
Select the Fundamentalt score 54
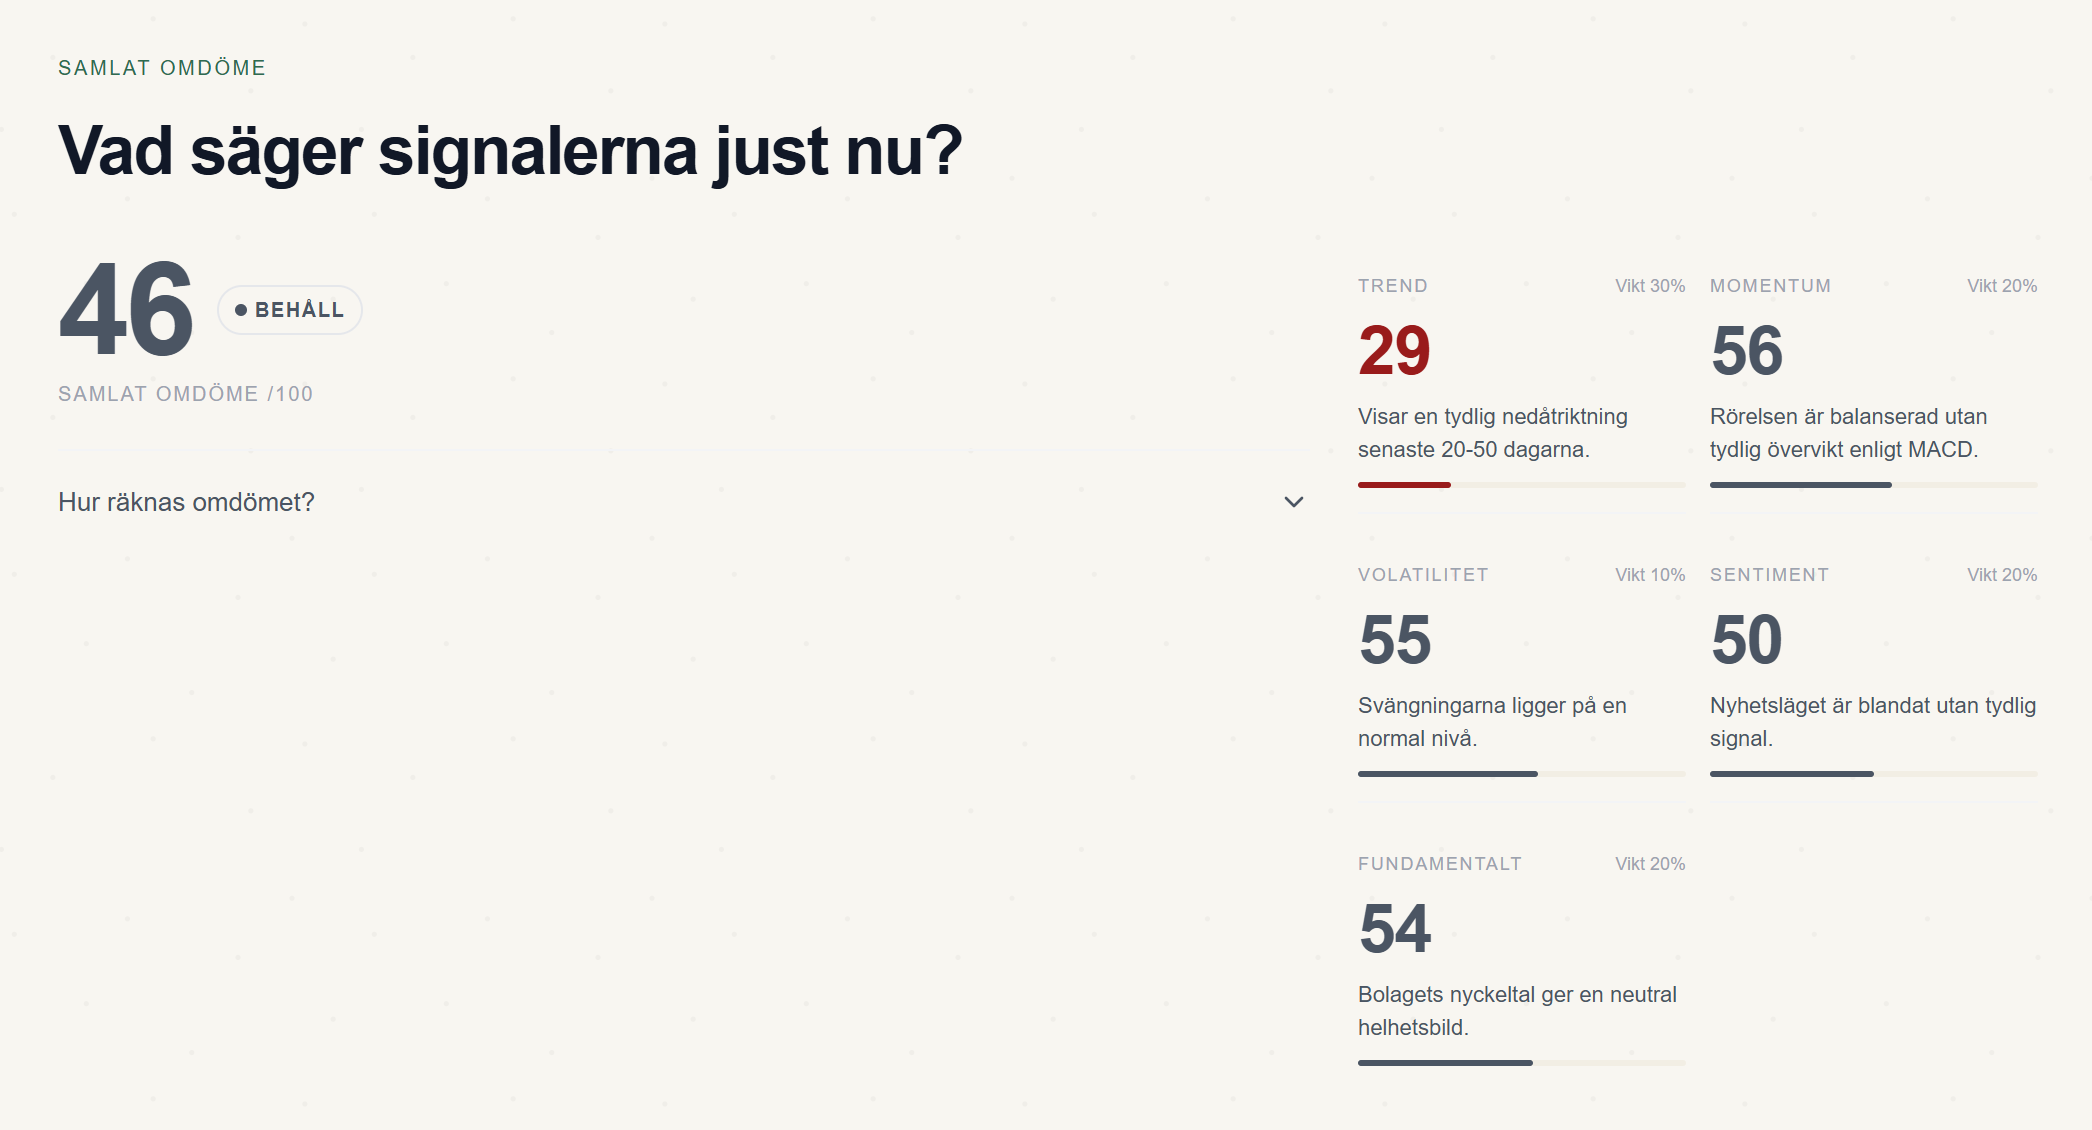tap(1395, 929)
